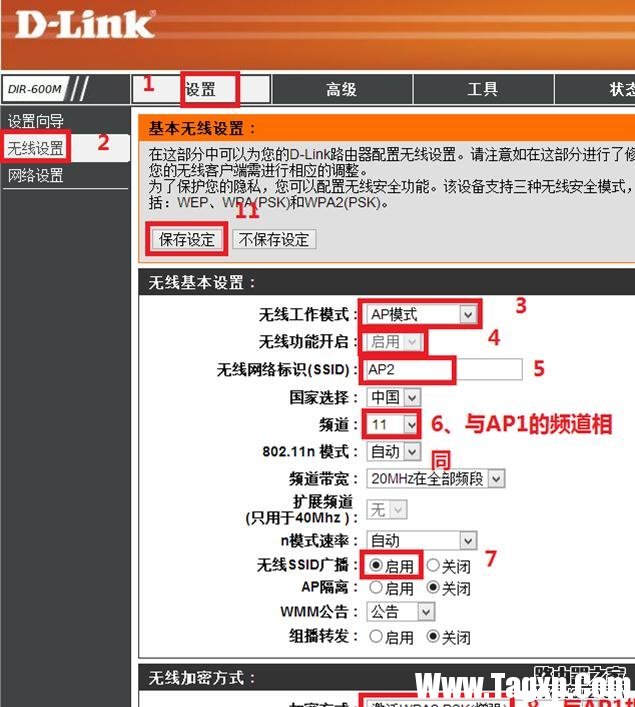
Task: Open the 802.11n 模式 dropdown
Action: [x=393, y=451]
